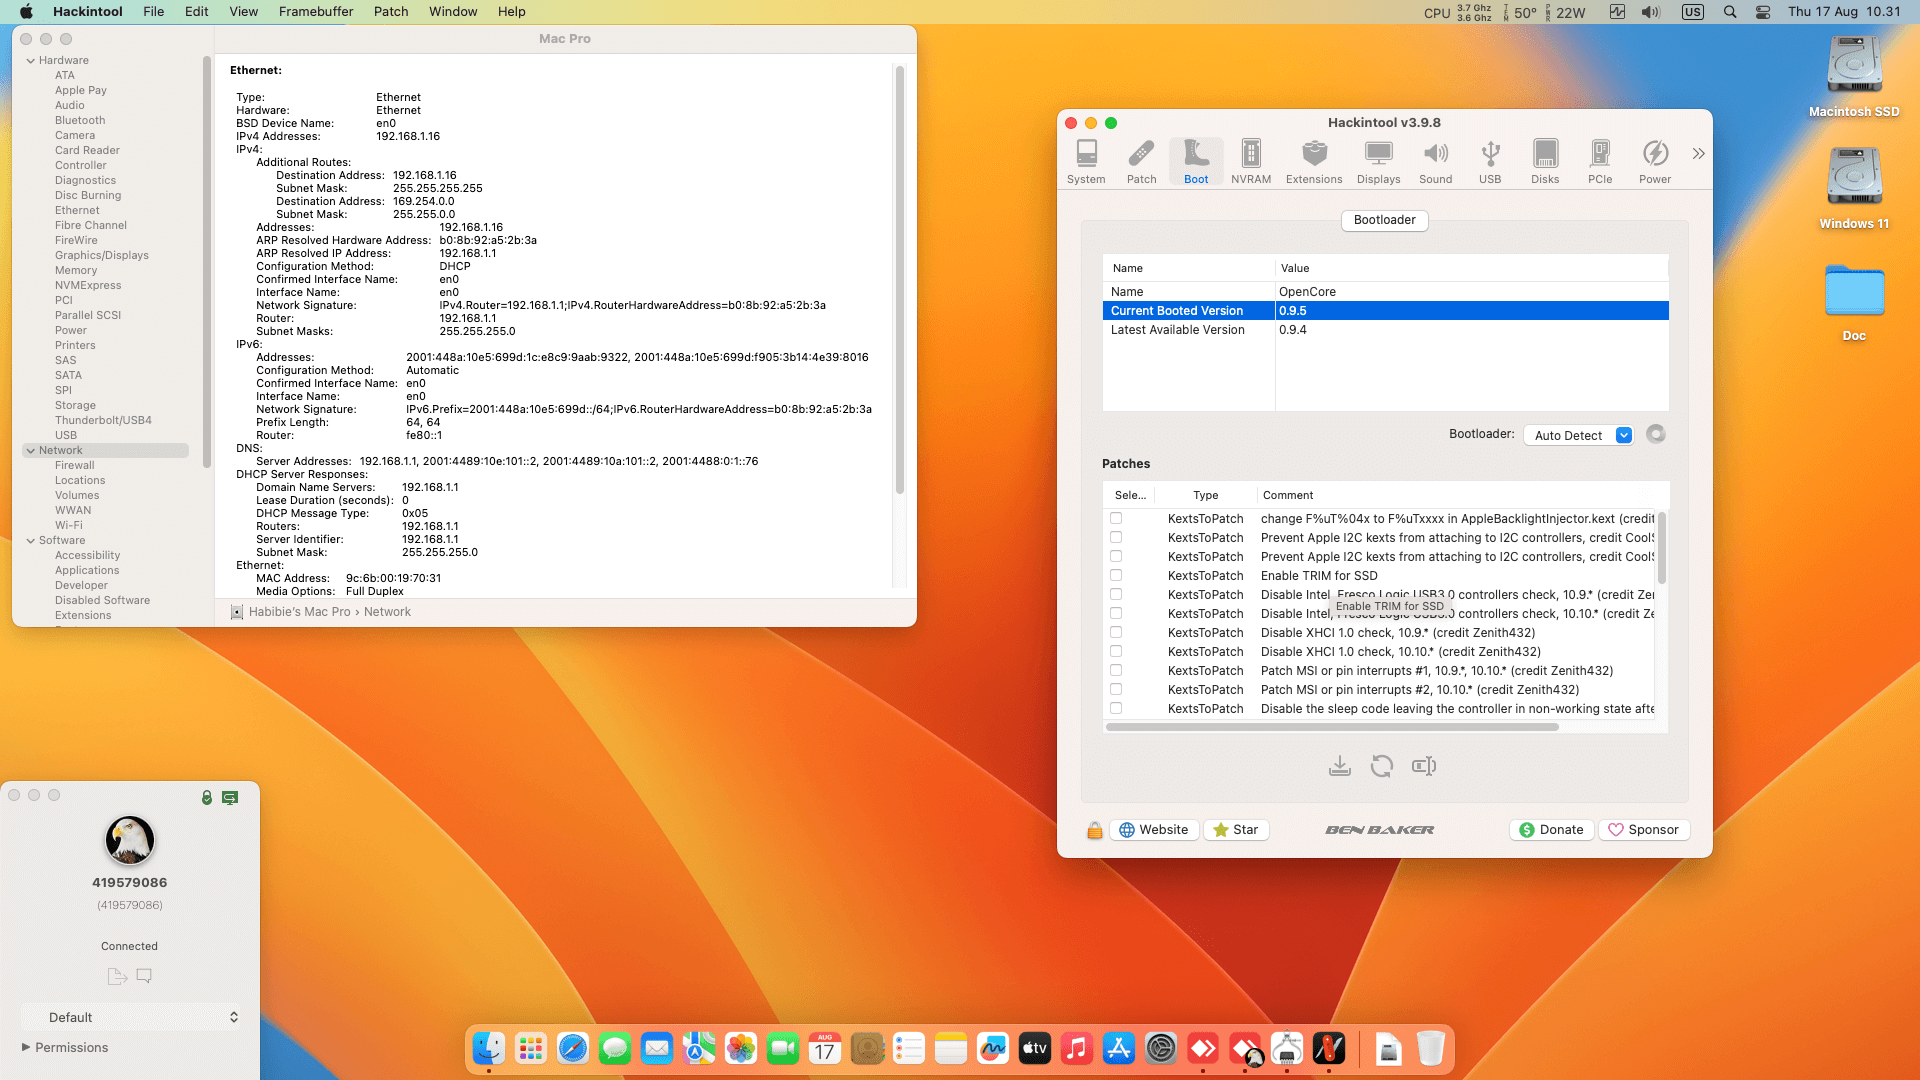Open Finder from the Dock
Viewport: 1920px width, 1080px height.
(x=489, y=1048)
